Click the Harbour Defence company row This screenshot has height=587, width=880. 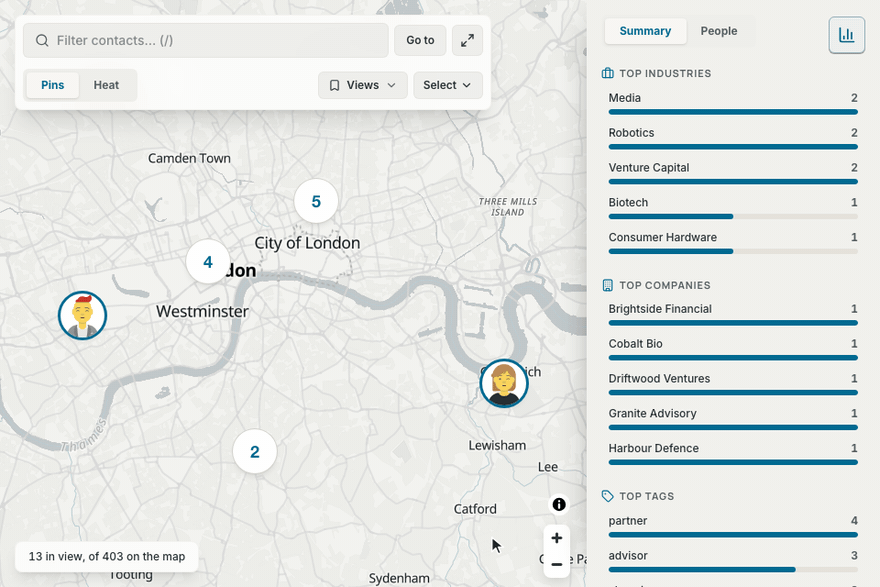733,453
